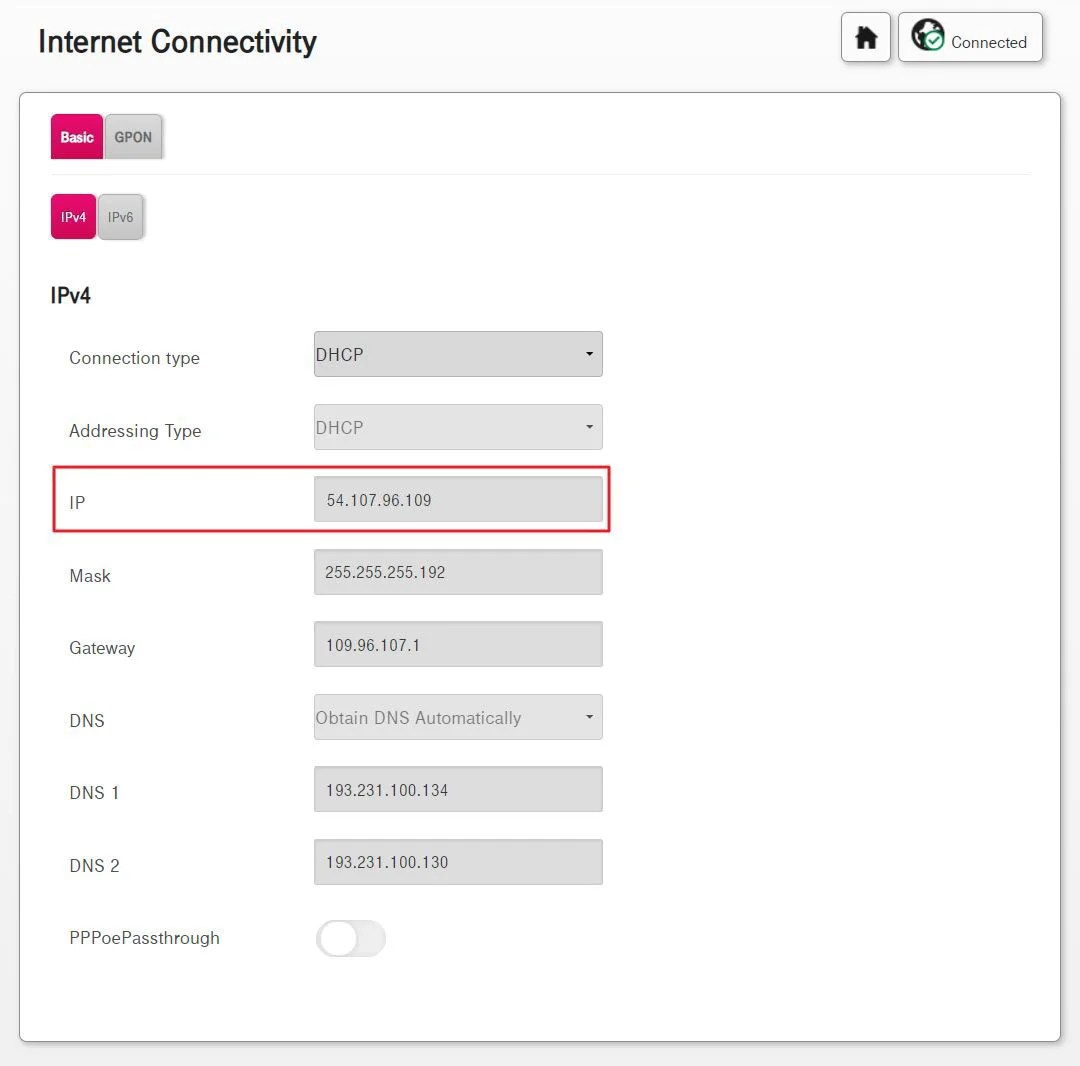Click the highlighted IP address field
The width and height of the screenshot is (1080, 1066).
tap(457, 500)
